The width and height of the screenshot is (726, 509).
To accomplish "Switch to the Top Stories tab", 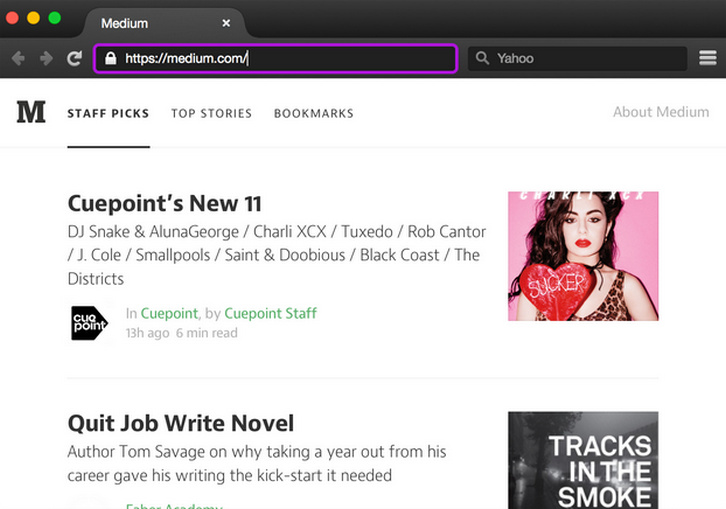I will click(x=211, y=114).
